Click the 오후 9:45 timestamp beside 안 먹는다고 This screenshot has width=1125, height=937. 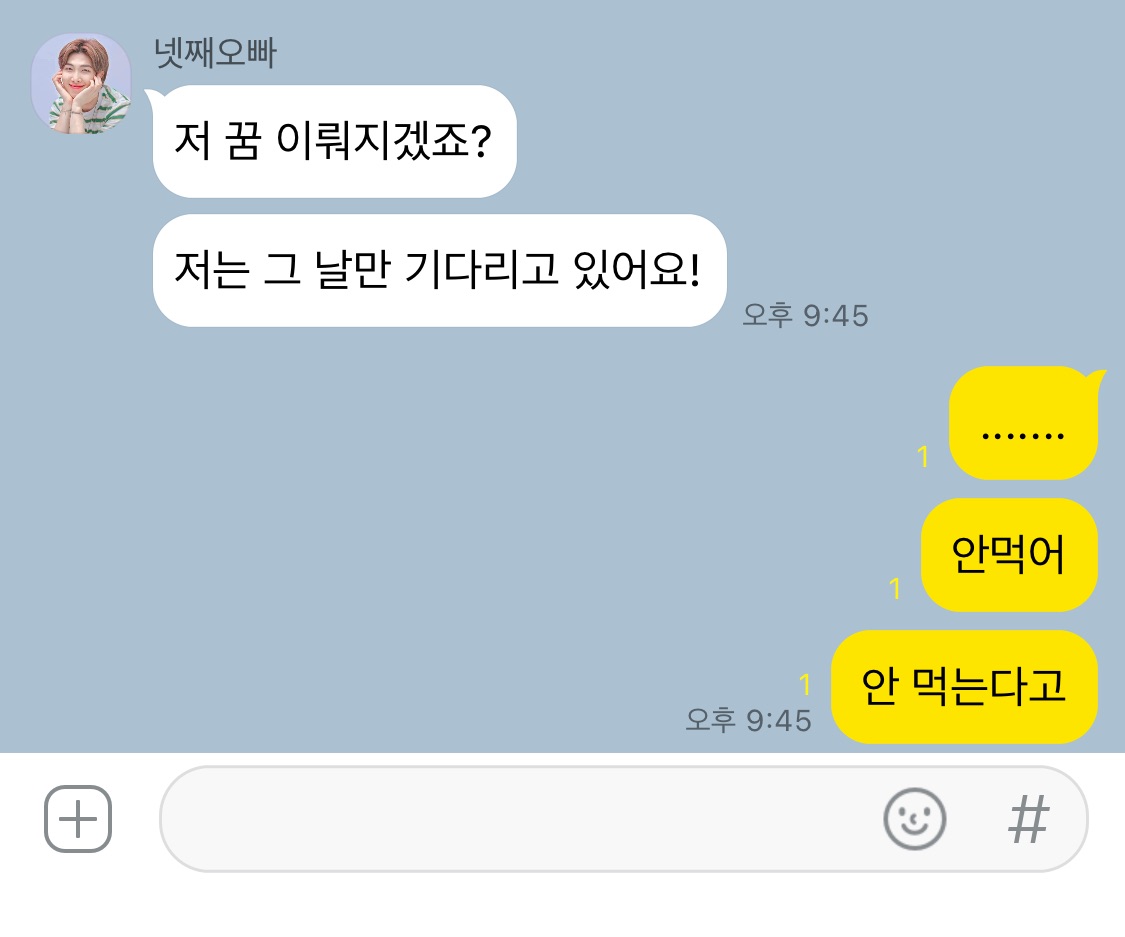(748, 720)
